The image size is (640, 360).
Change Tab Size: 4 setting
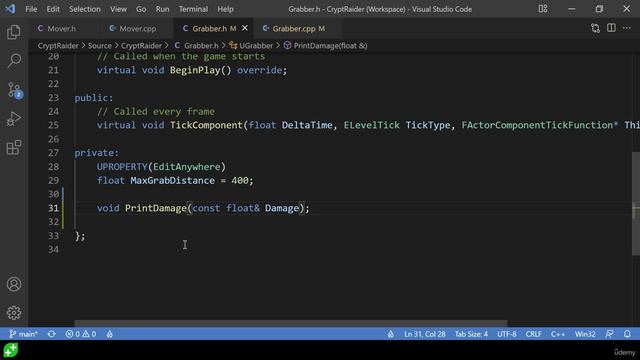click(x=471, y=334)
